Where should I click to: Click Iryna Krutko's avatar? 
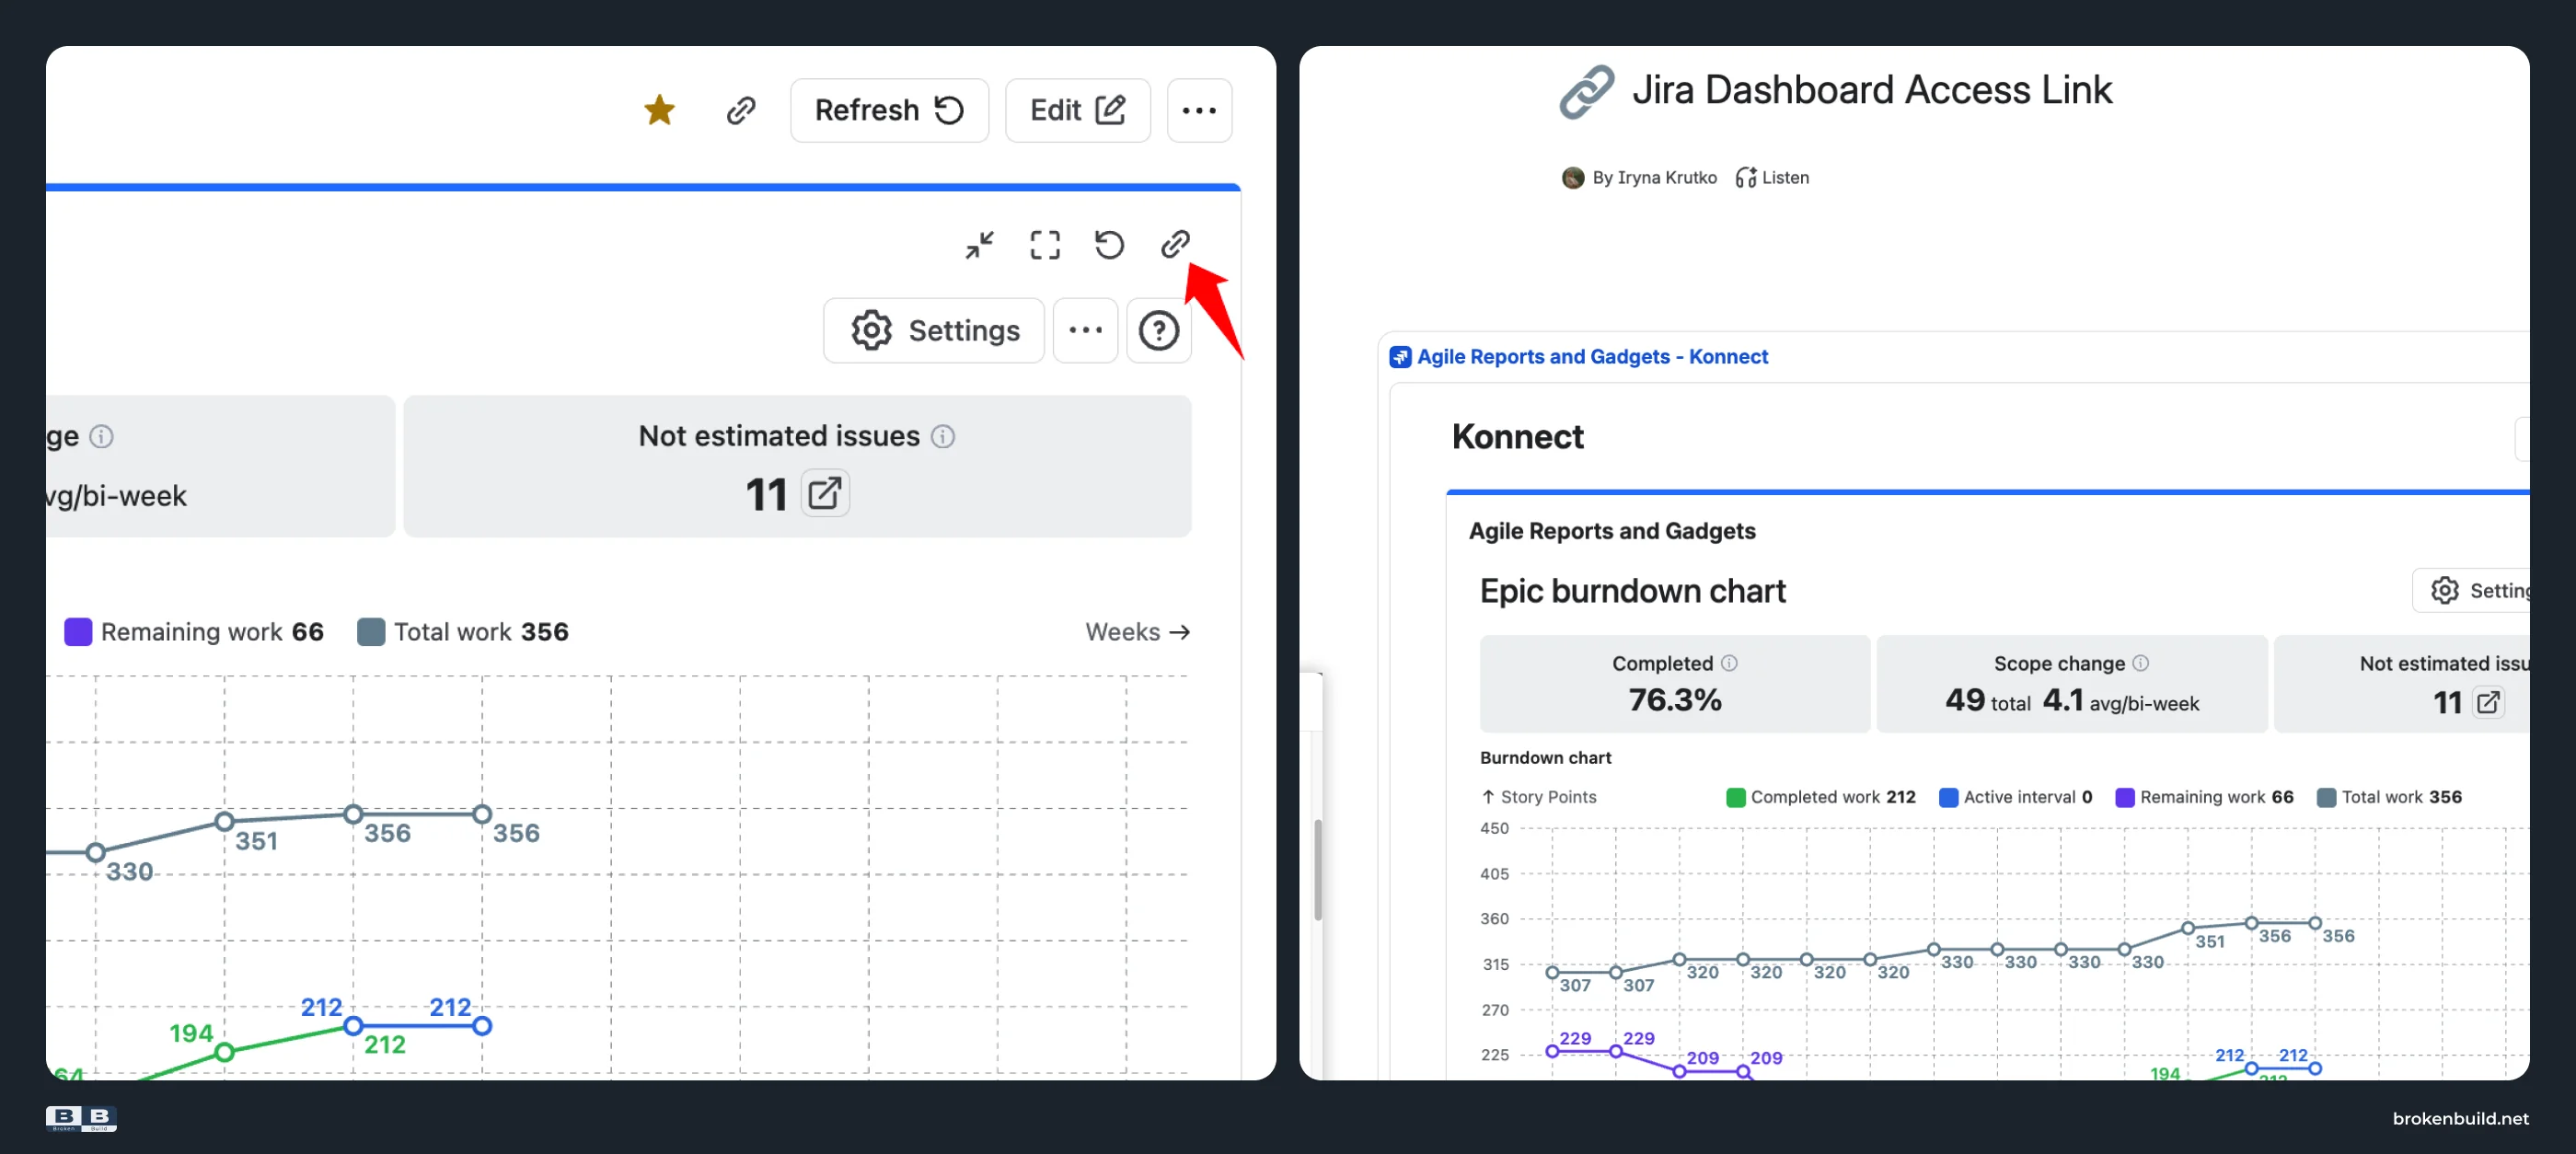pyautogui.click(x=1573, y=178)
